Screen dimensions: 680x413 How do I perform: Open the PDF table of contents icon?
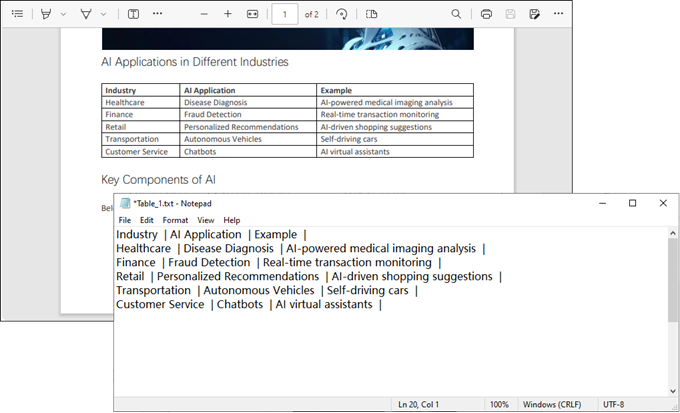coord(17,14)
